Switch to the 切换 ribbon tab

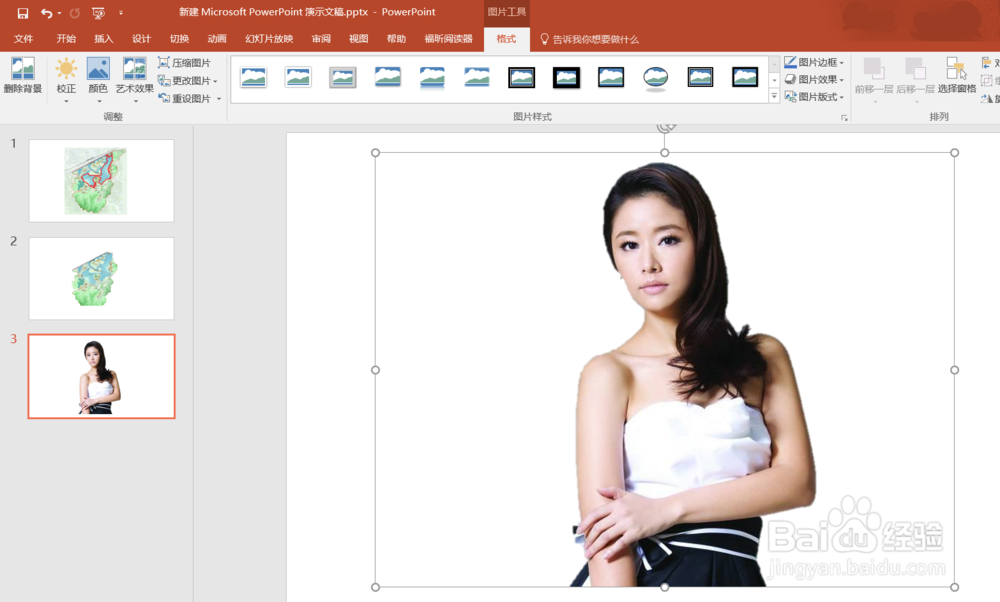click(179, 39)
